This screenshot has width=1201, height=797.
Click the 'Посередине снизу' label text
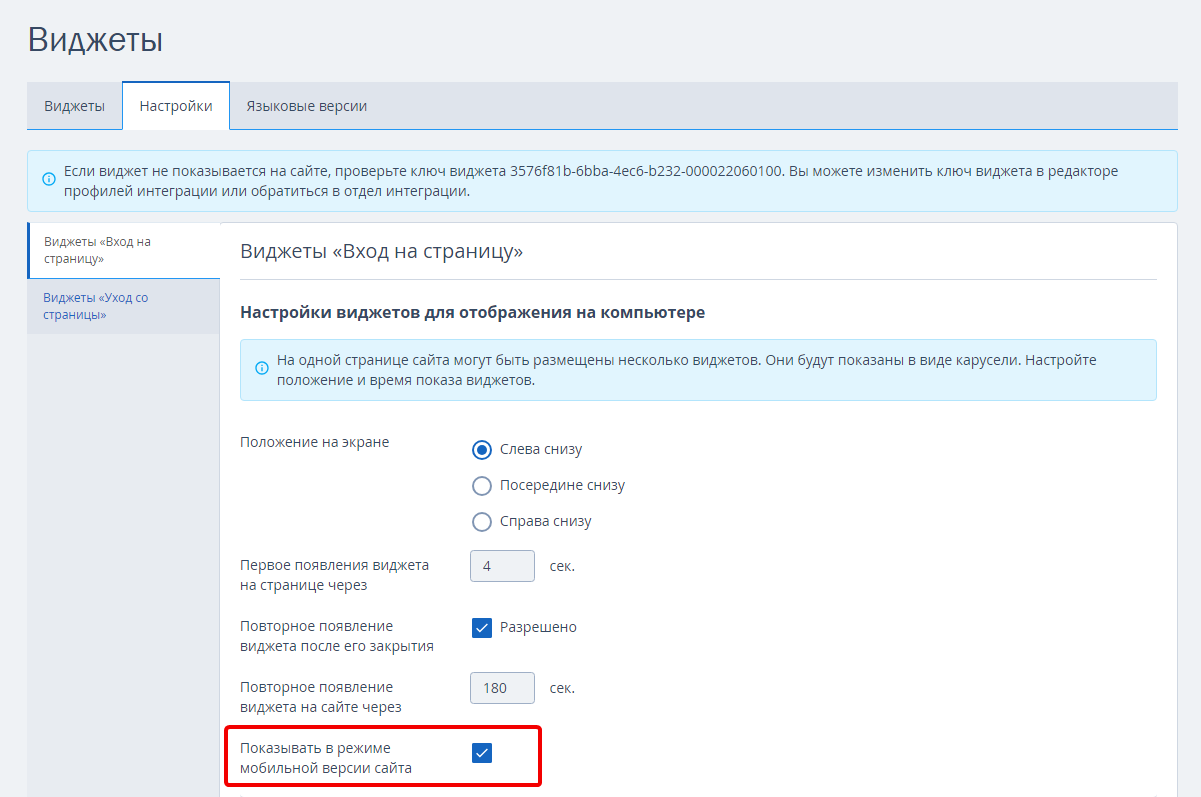[x=563, y=486]
